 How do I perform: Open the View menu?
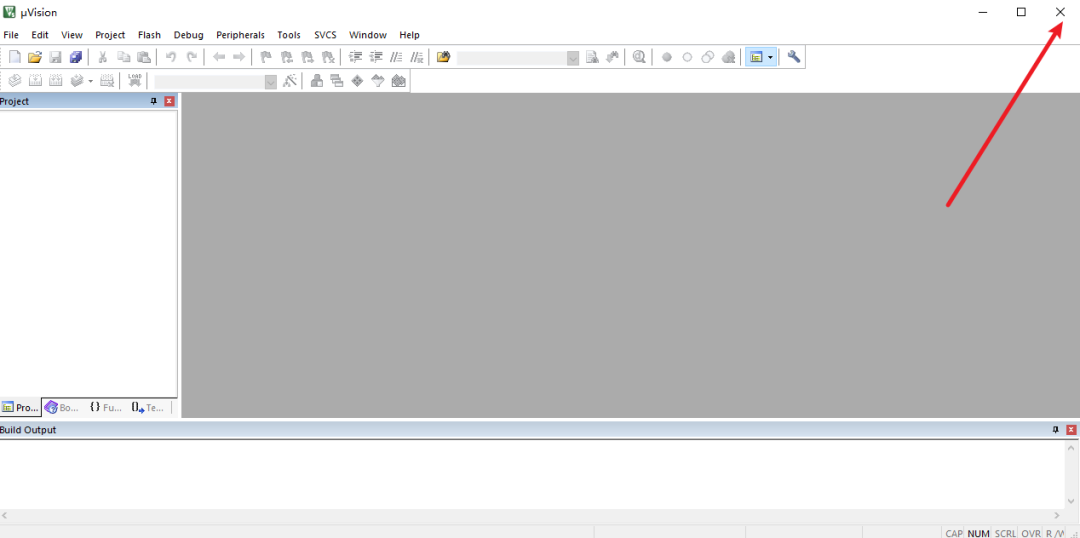coord(72,34)
